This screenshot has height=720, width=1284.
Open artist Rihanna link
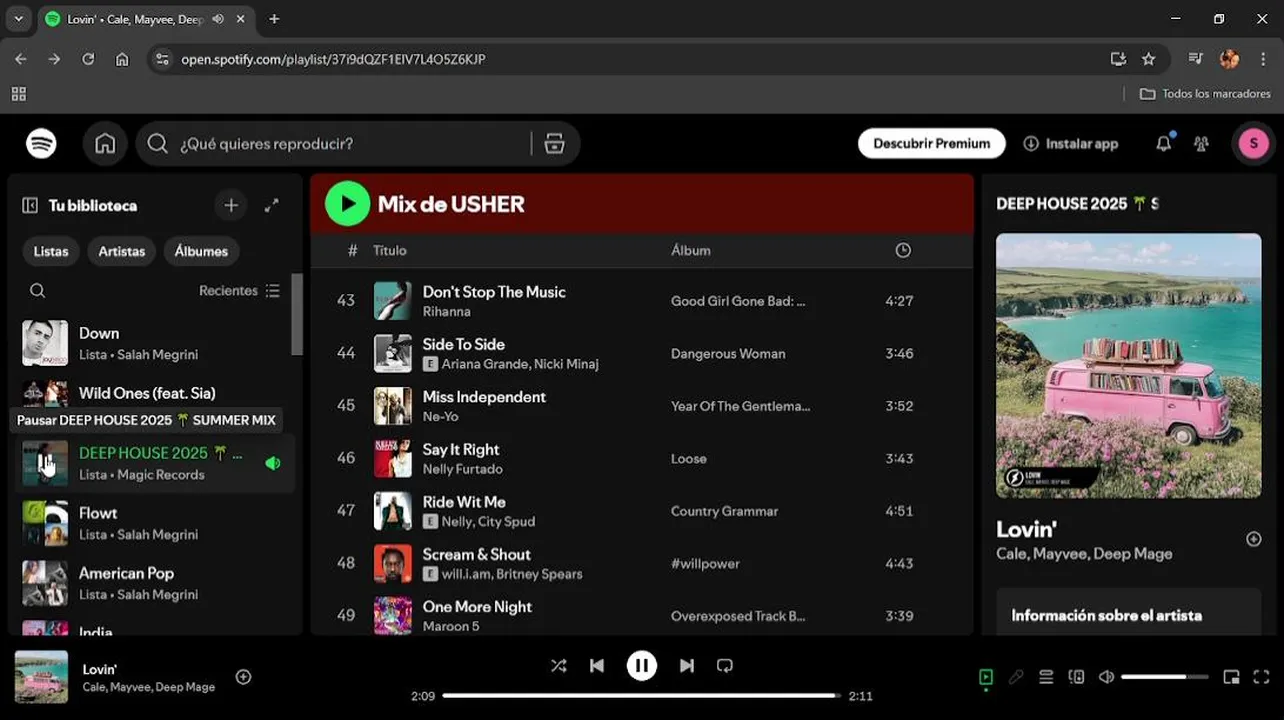pos(446,312)
